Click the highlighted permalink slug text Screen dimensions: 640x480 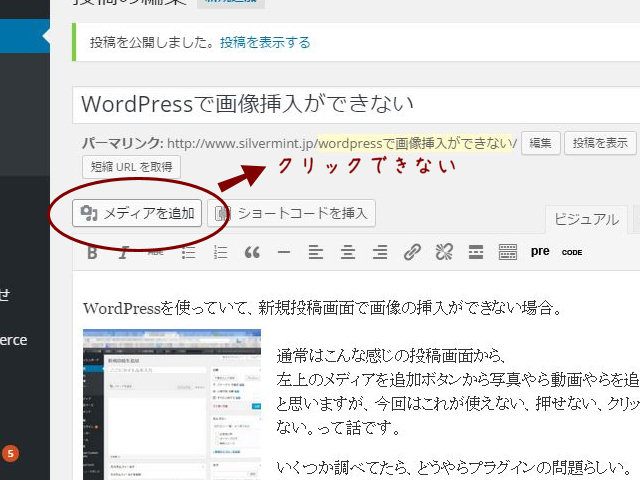point(415,143)
